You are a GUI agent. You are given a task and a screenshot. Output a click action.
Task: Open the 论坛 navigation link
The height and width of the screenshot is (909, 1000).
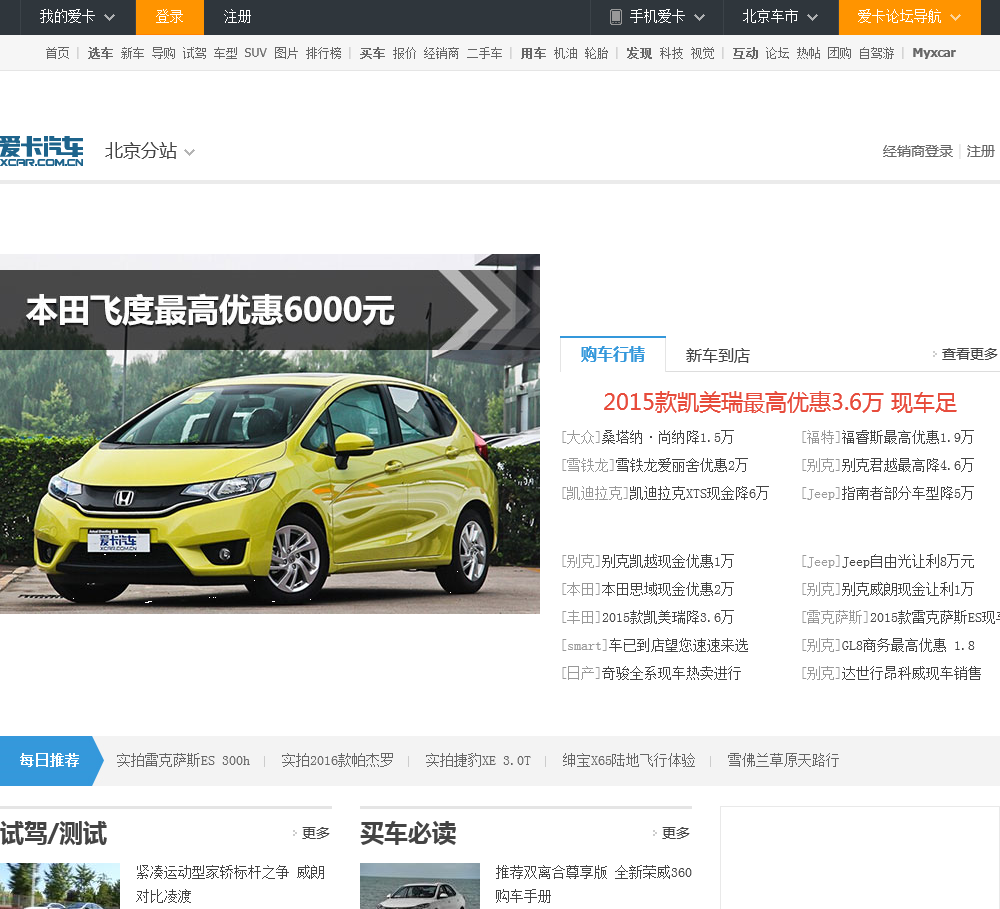(777, 53)
